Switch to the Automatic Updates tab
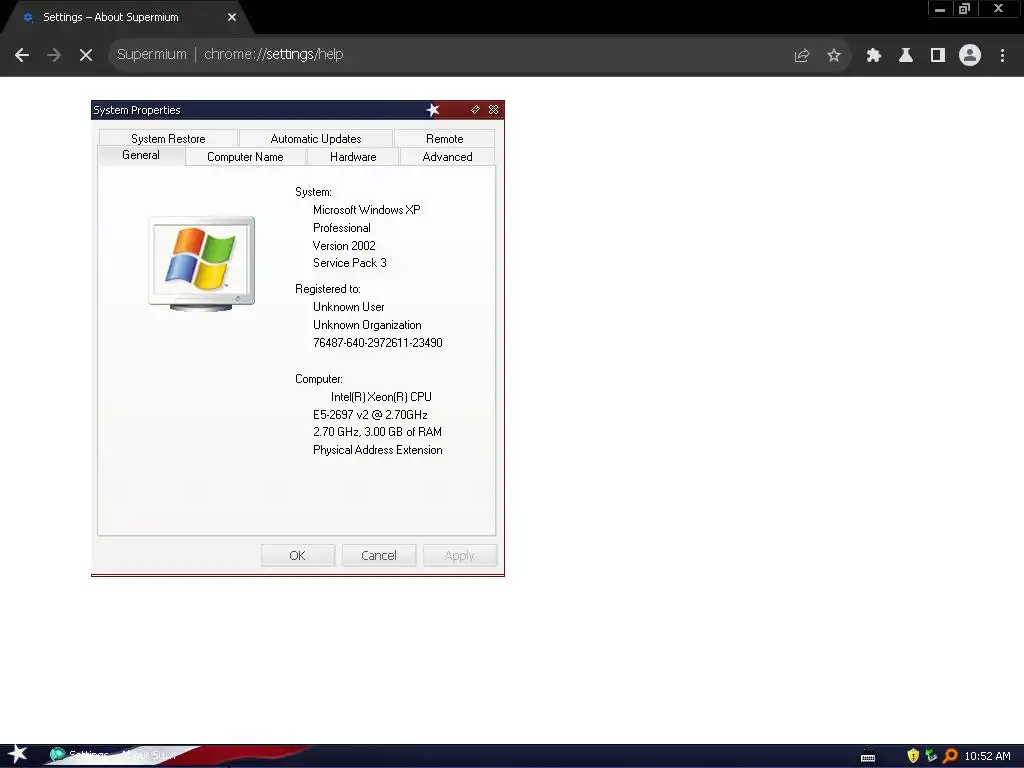This screenshot has height=768, width=1024. 315,138
